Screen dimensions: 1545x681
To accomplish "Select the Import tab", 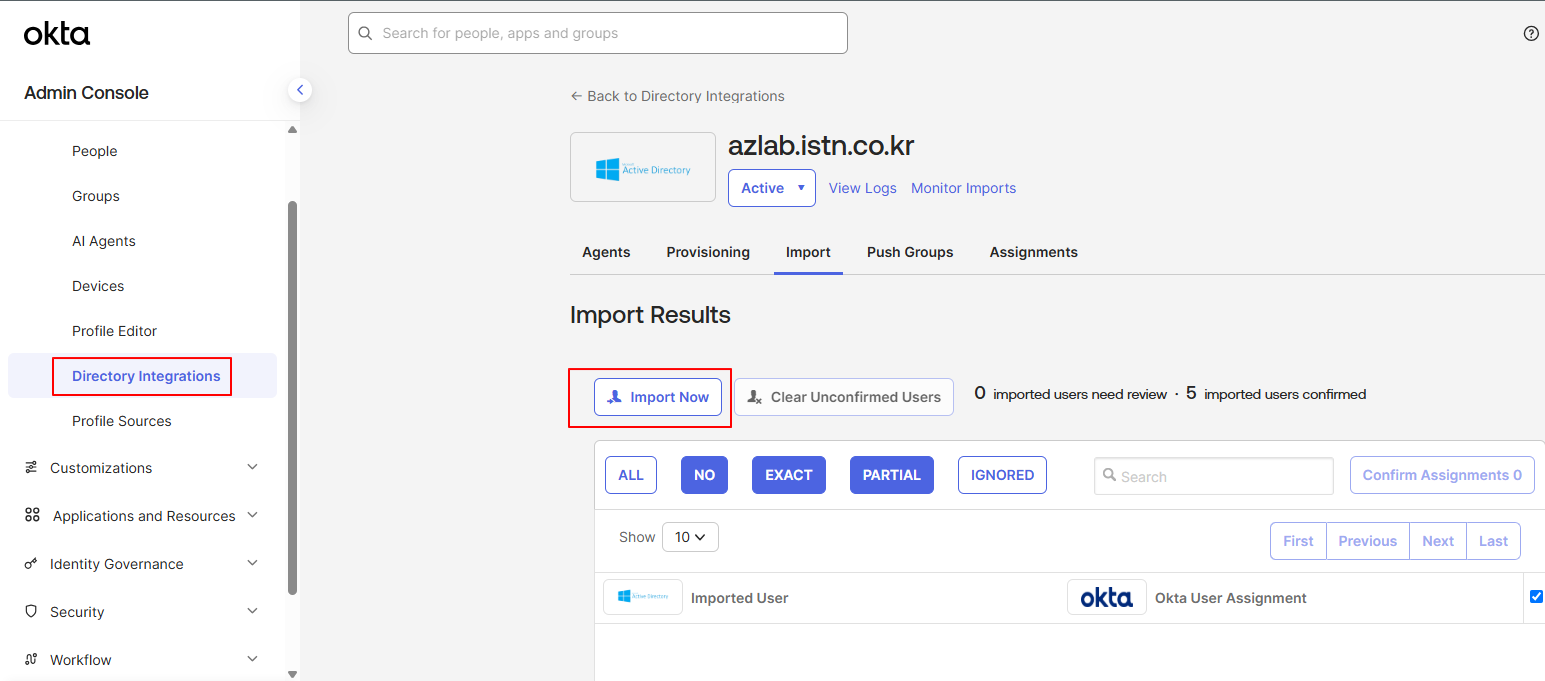I will click(808, 252).
